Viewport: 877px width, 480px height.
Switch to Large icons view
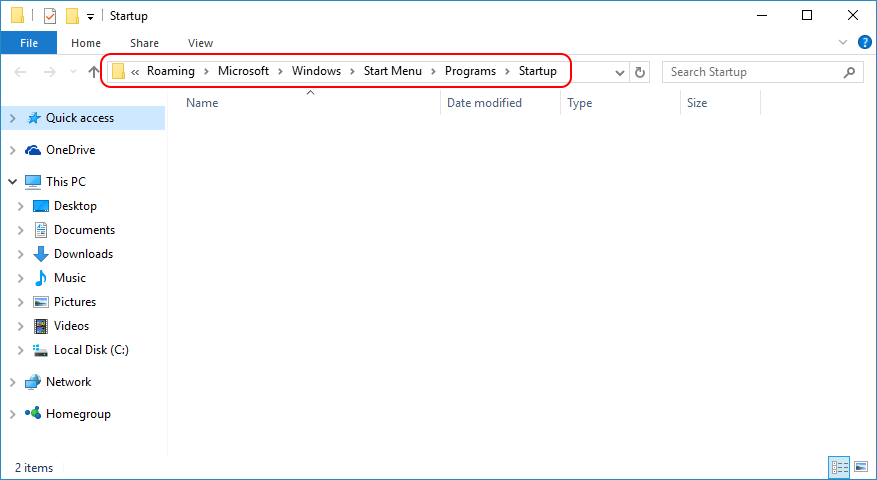coord(860,467)
